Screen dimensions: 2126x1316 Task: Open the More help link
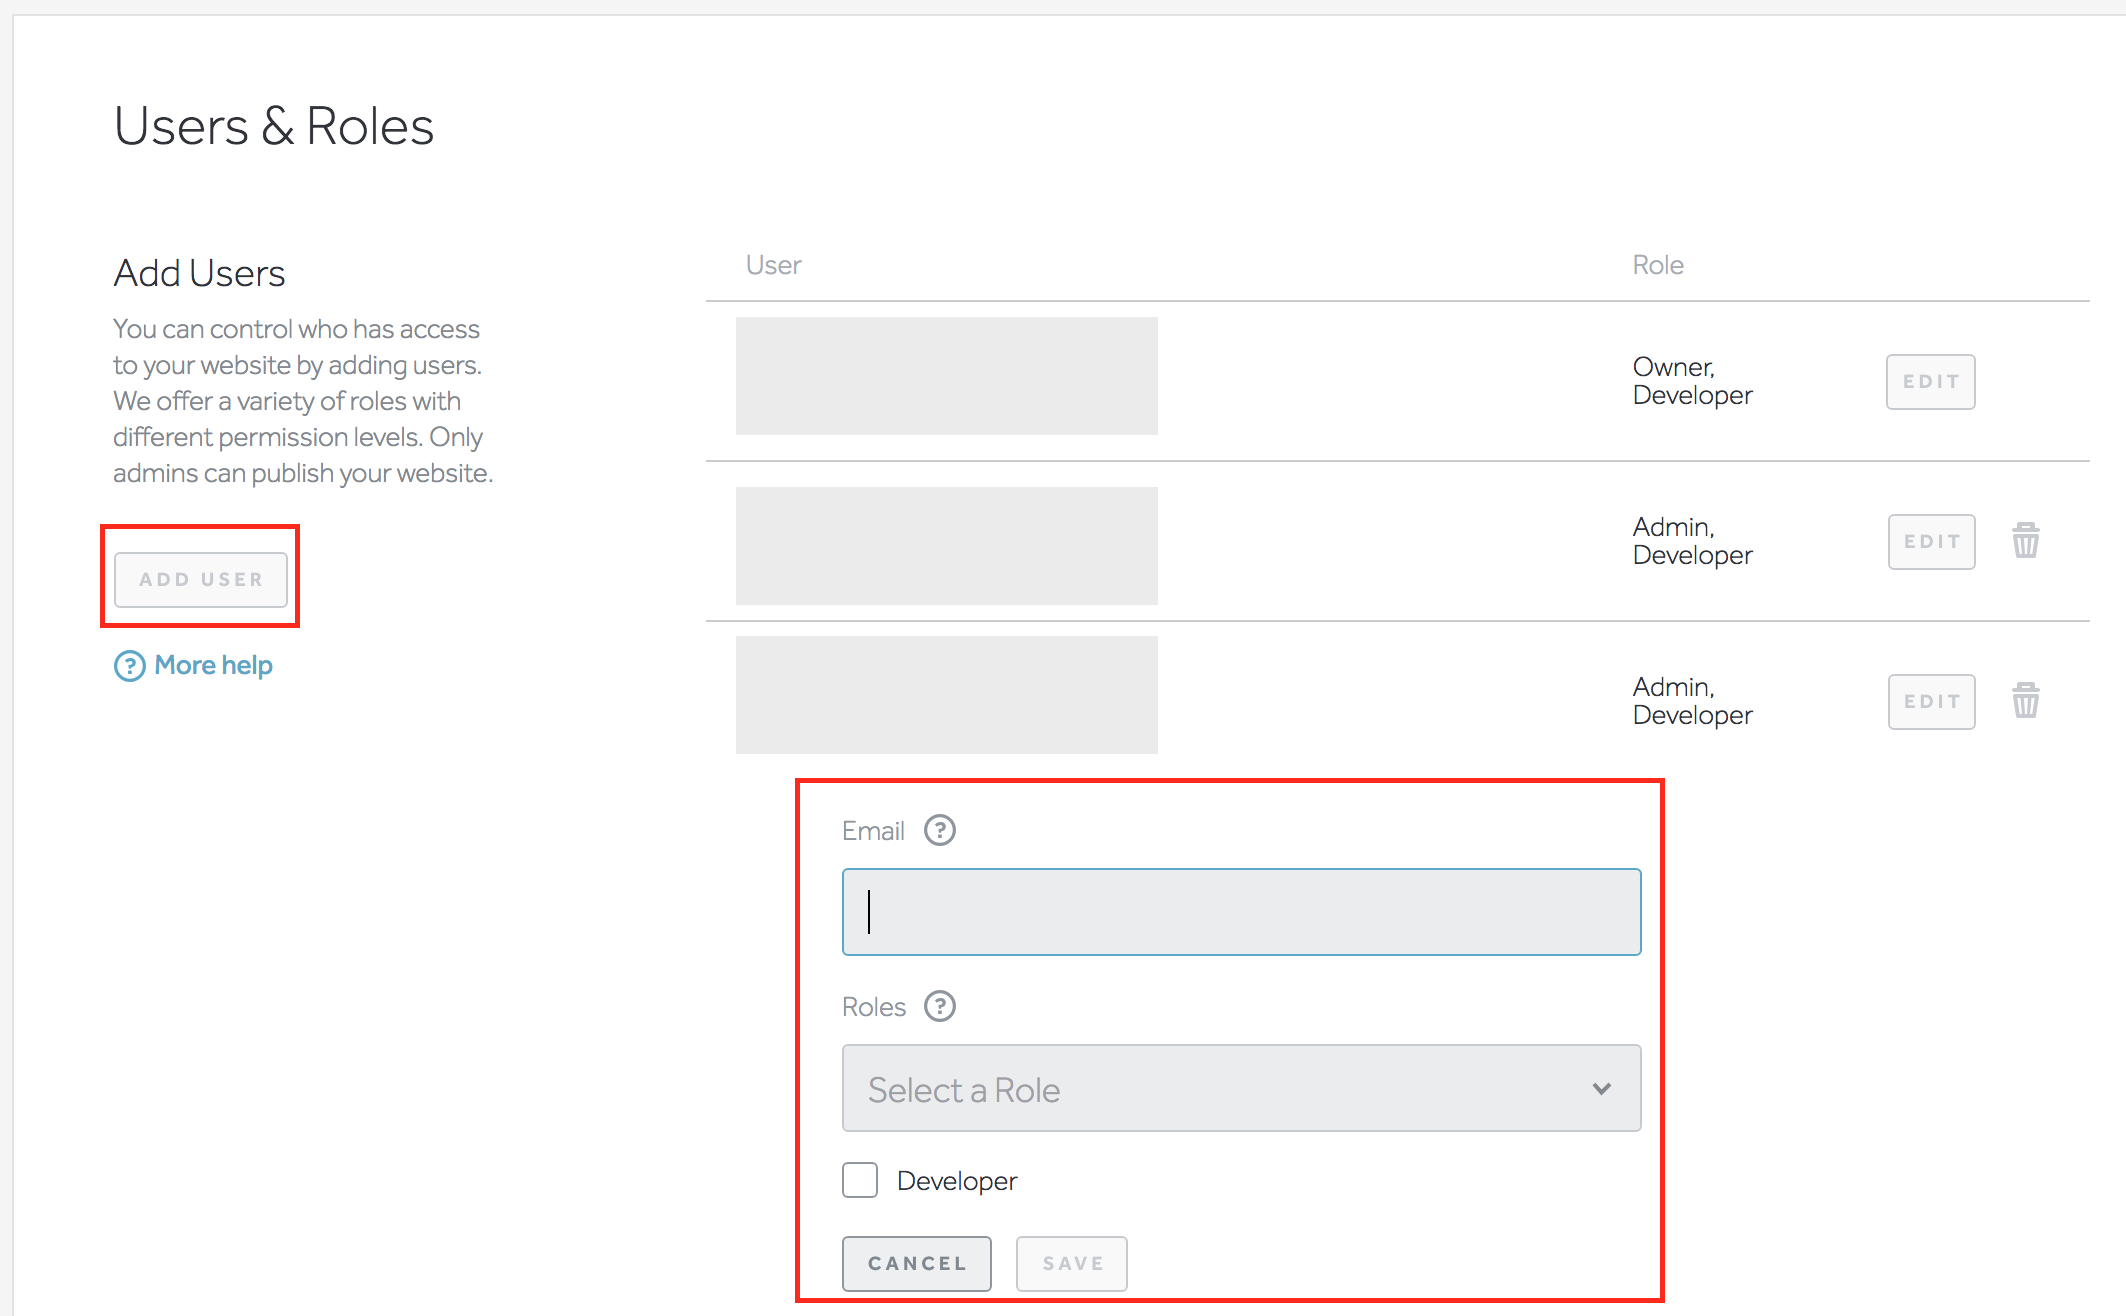[213, 666]
